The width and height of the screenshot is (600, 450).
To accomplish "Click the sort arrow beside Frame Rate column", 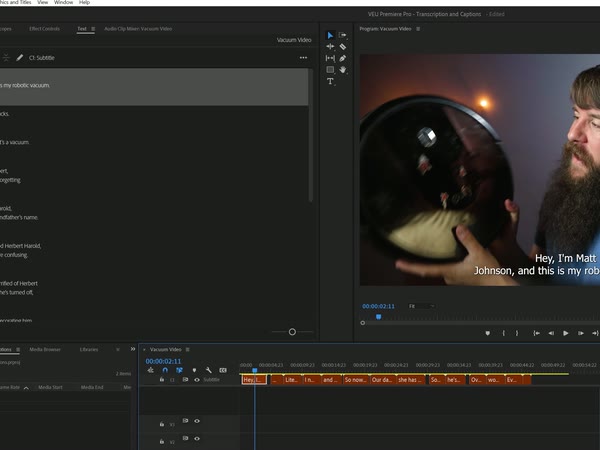I will coord(26,388).
